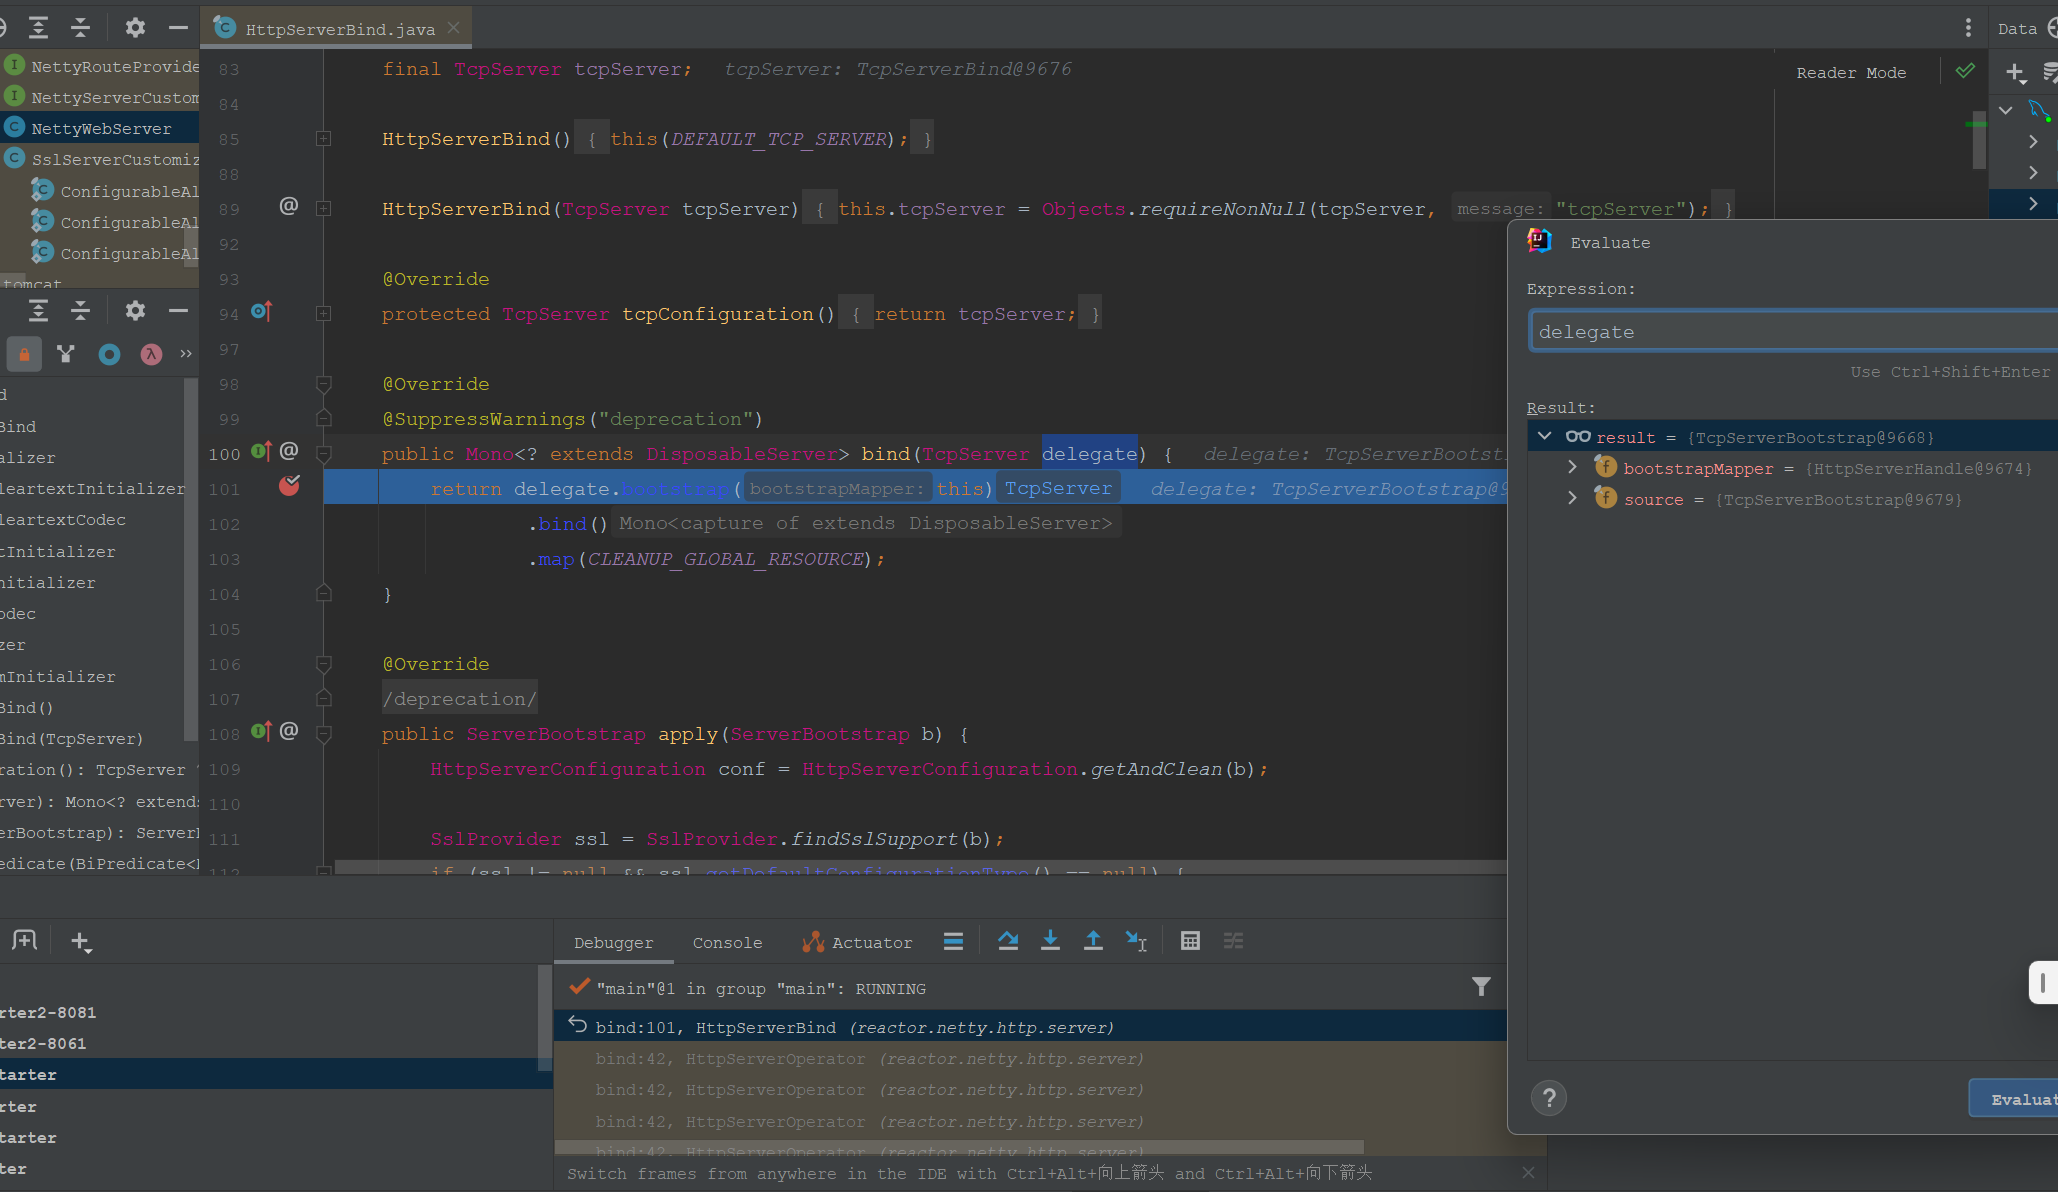This screenshot has width=2058, height=1192.
Task: Click the Step Into icon
Action: 1050,941
